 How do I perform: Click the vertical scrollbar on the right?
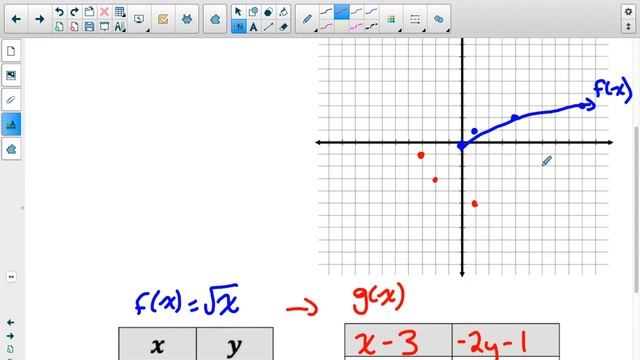(636, 209)
